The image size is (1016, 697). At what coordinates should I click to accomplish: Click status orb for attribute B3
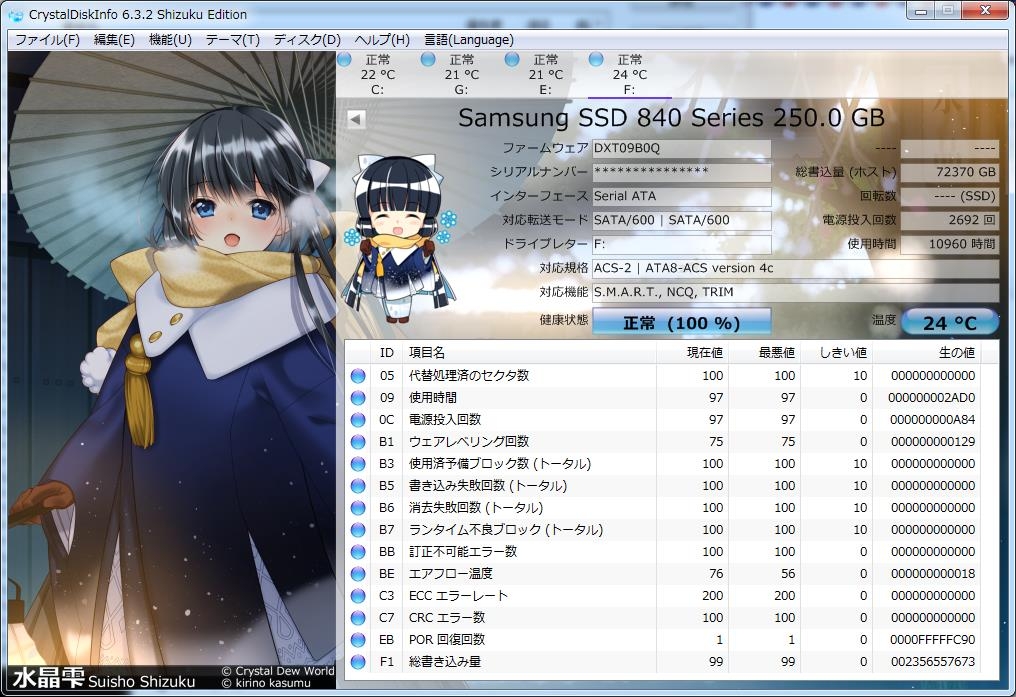point(358,464)
